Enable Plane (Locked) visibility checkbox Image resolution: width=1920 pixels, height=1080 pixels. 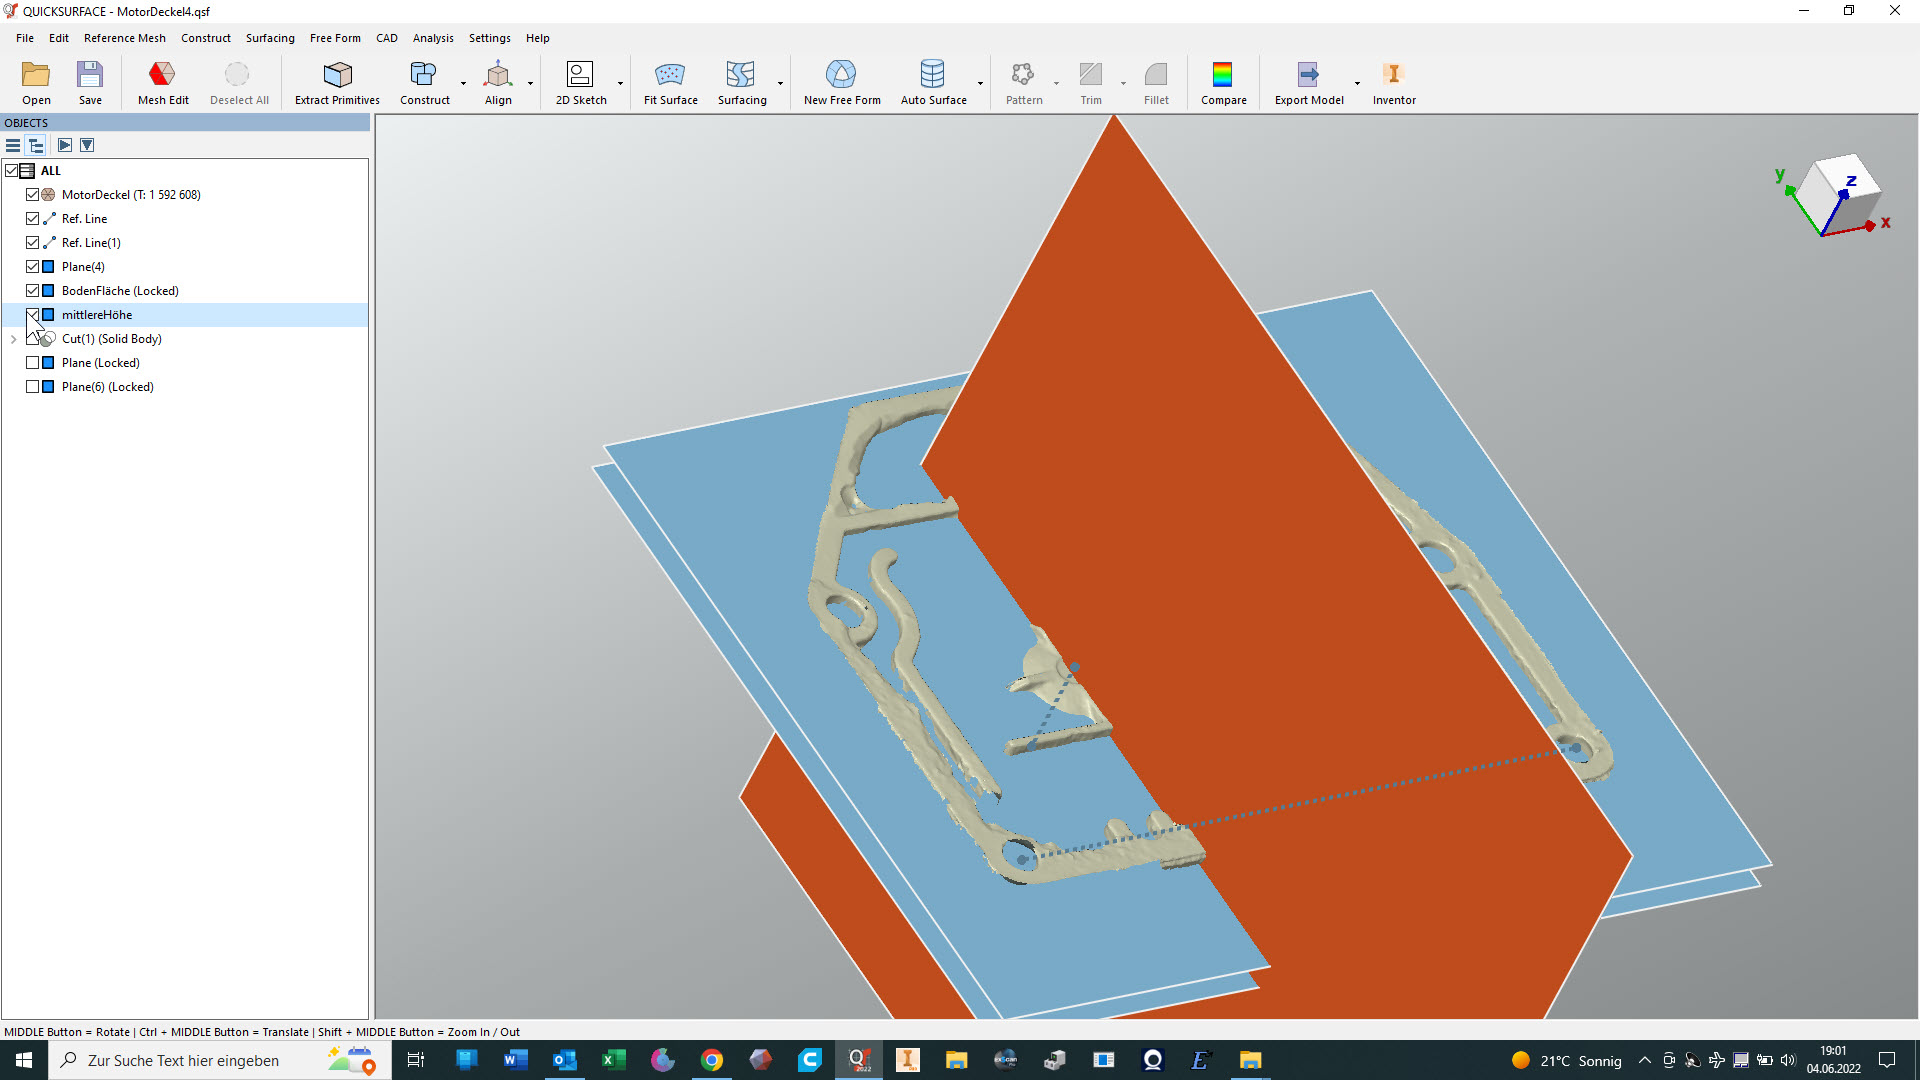[33, 363]
